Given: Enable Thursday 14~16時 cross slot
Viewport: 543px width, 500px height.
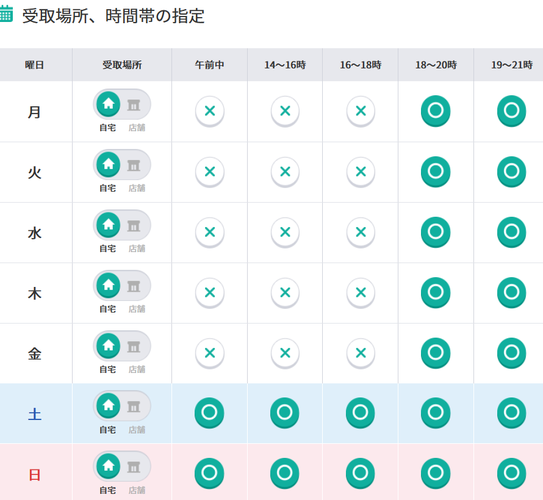Looking at the screenshot, I should [x=285, y=293].
